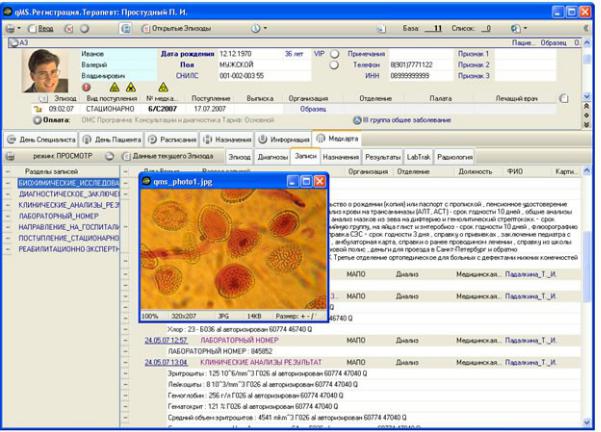Click the records list vertical scrollbar
This screenshot has height=432, width=601.
click(587, 295)
